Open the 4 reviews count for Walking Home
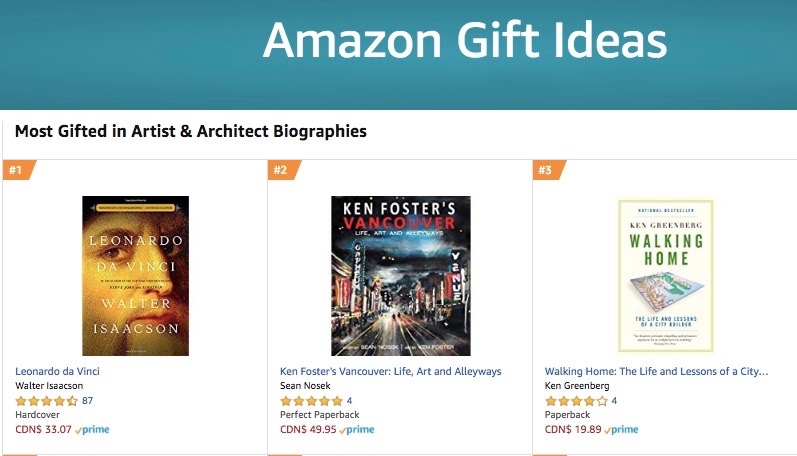The image size is (797, 456). coord(614,401)
